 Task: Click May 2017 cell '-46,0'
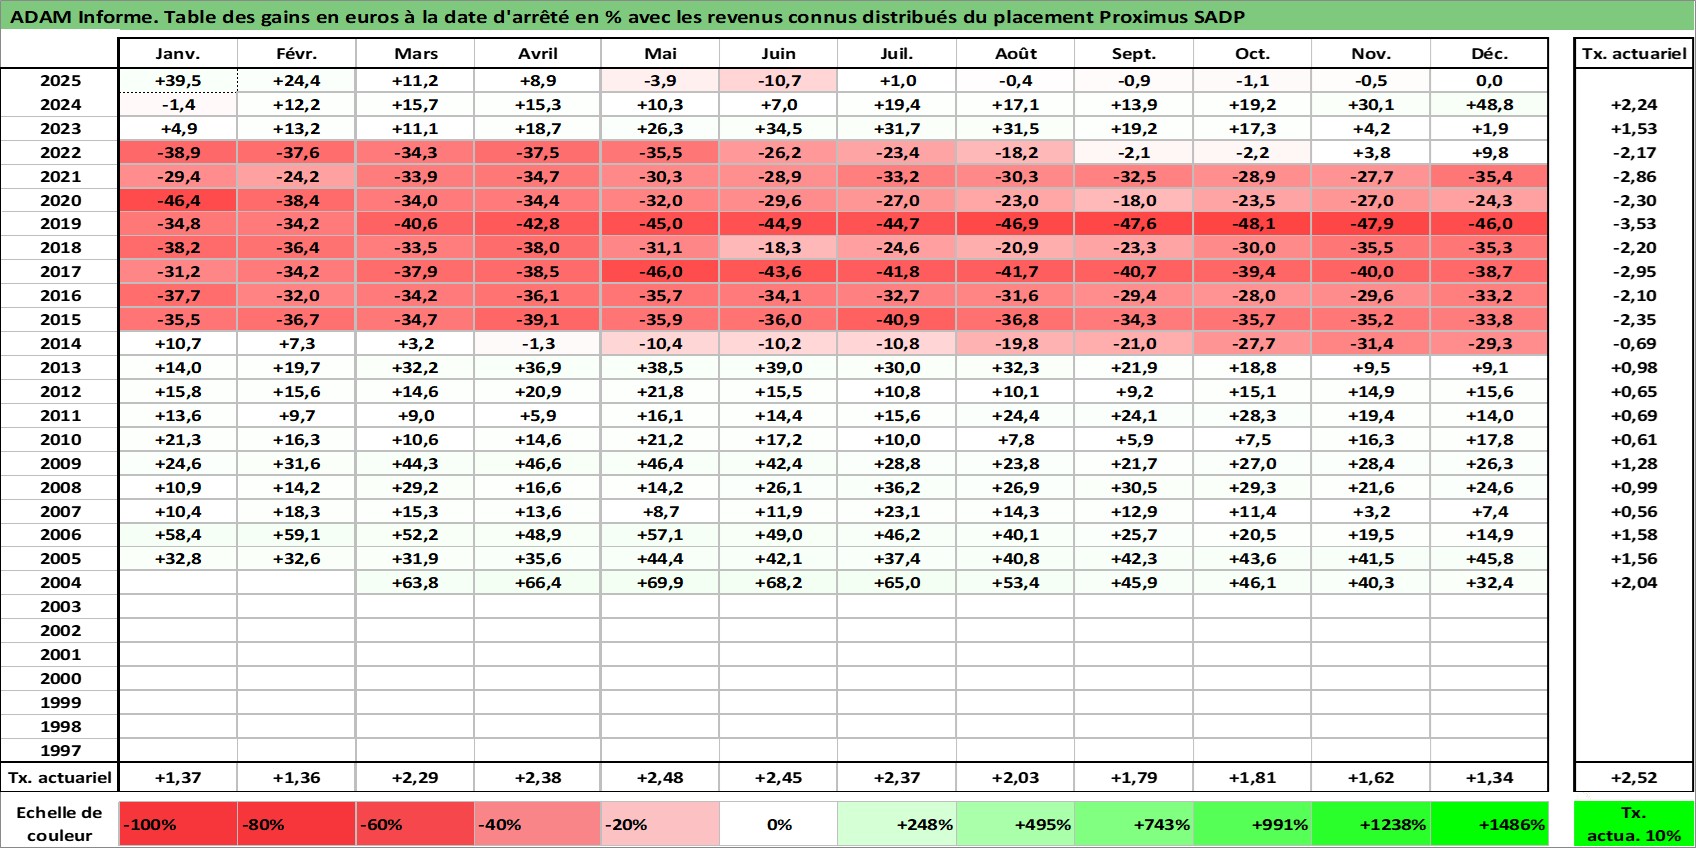tap(660, 272)
